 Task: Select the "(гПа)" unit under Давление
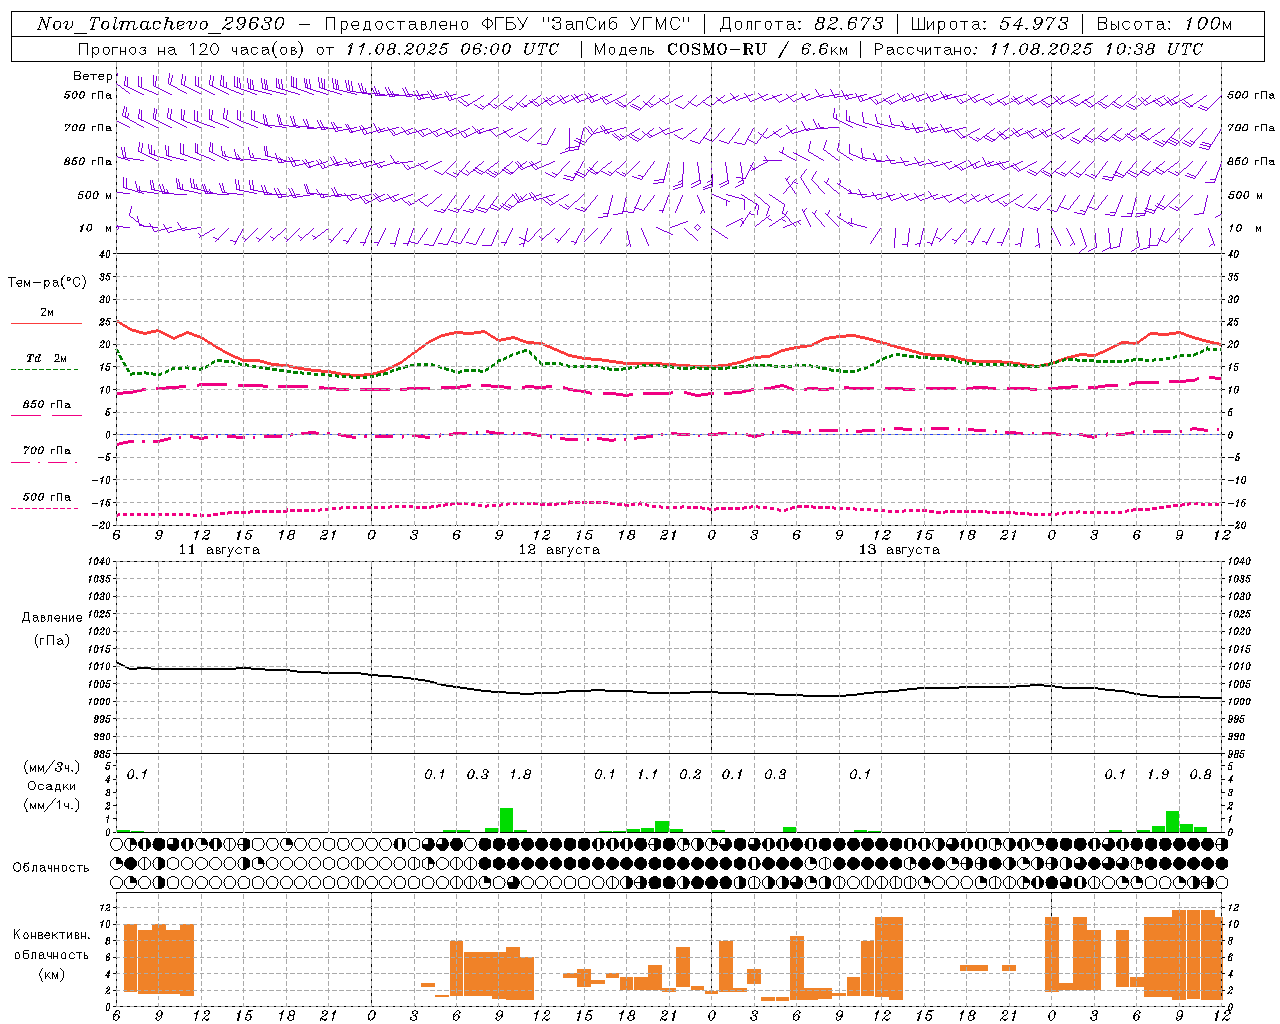coord(52,640)
